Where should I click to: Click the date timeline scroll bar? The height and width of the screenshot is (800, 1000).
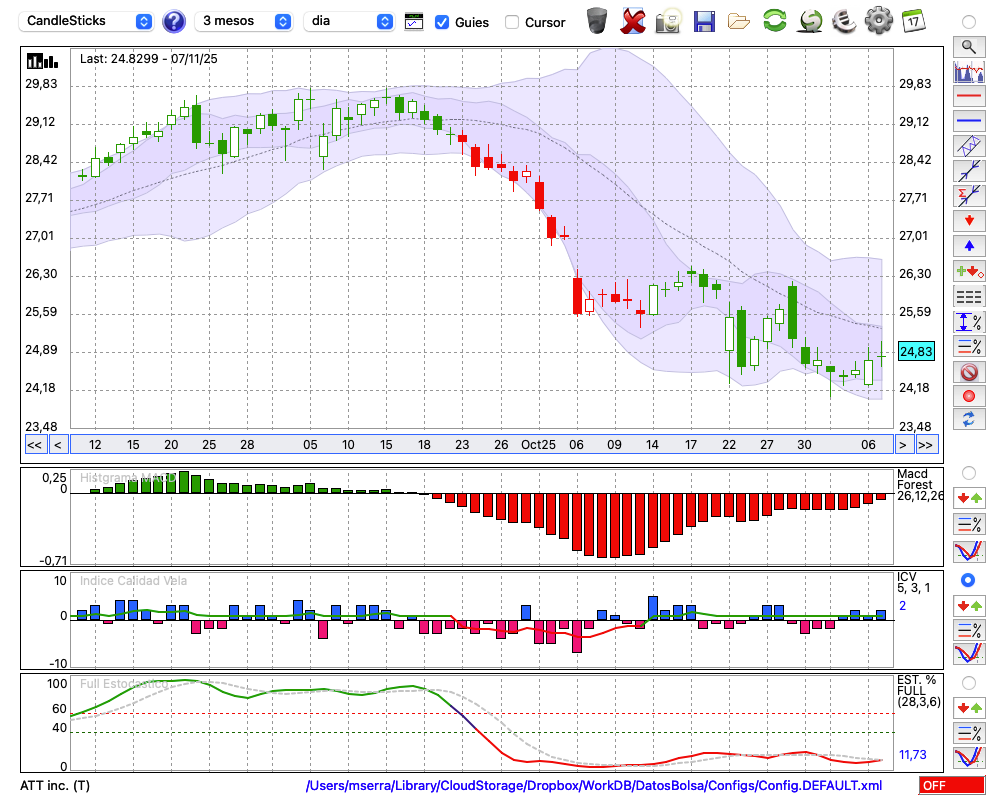[480, 444]
